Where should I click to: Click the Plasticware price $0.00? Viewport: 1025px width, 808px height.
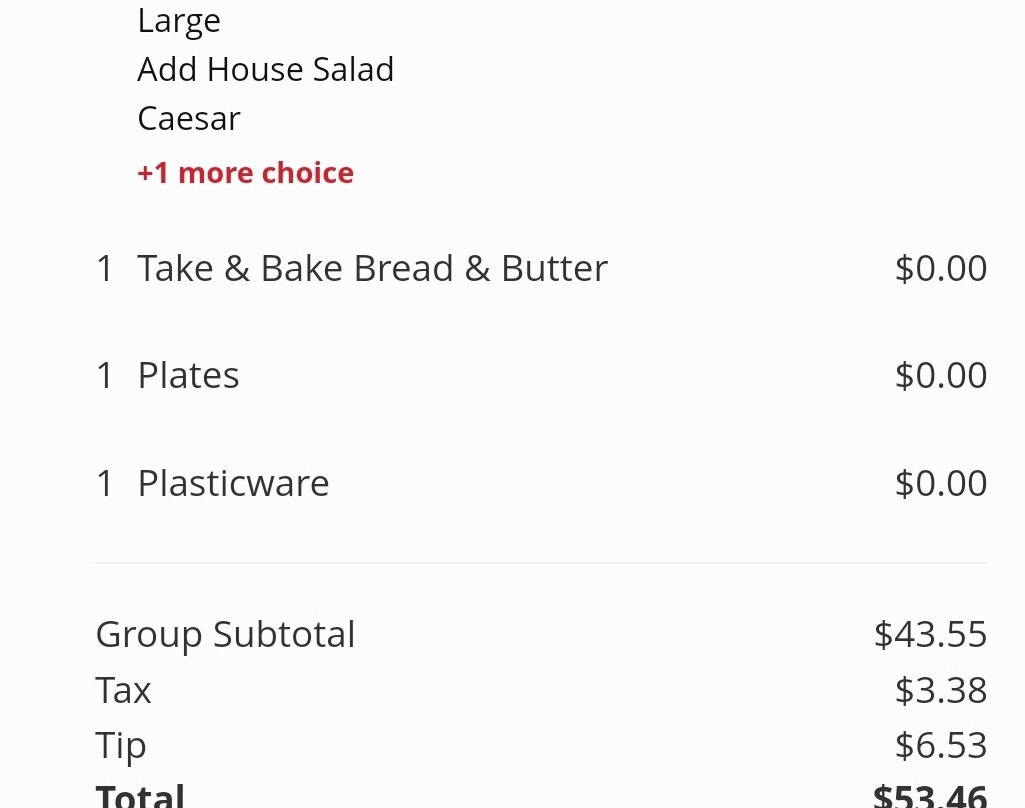pyautogui.click(x=940, y=484)
